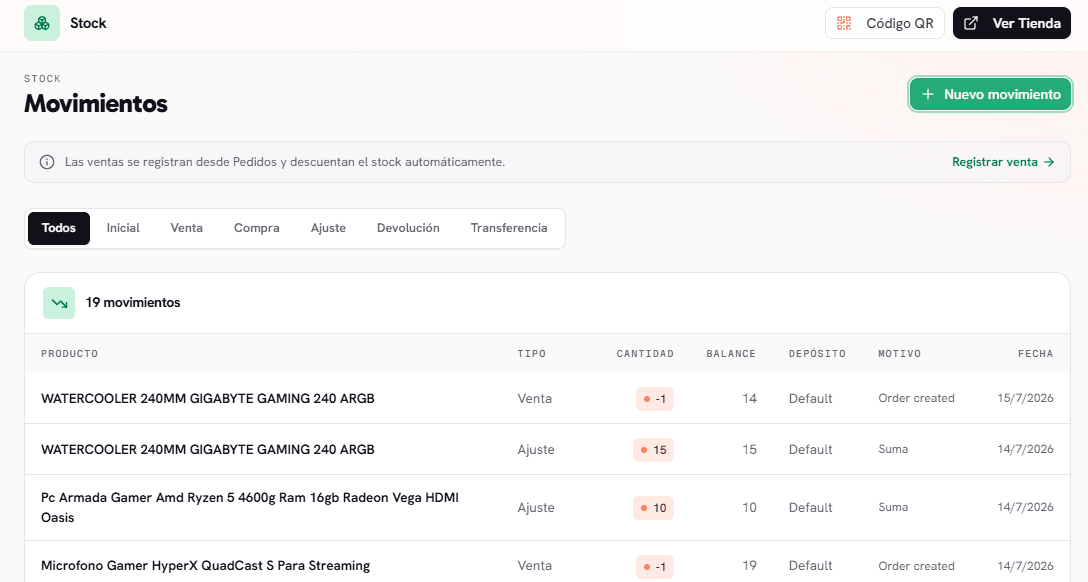Click the CANTIDAD column header
1088x582 pixels.
pyautogui.click(x=645, y=354)
